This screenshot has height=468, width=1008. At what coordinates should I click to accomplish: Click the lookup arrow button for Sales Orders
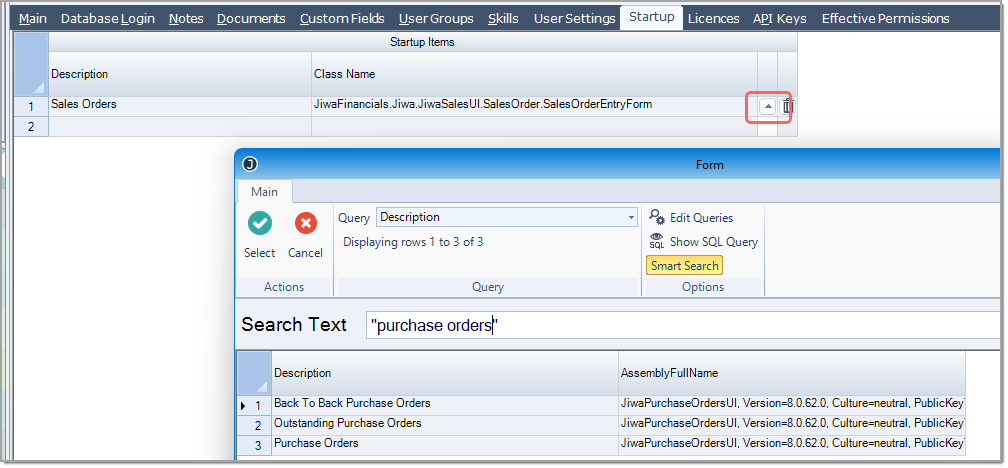[x=768, y=107]
